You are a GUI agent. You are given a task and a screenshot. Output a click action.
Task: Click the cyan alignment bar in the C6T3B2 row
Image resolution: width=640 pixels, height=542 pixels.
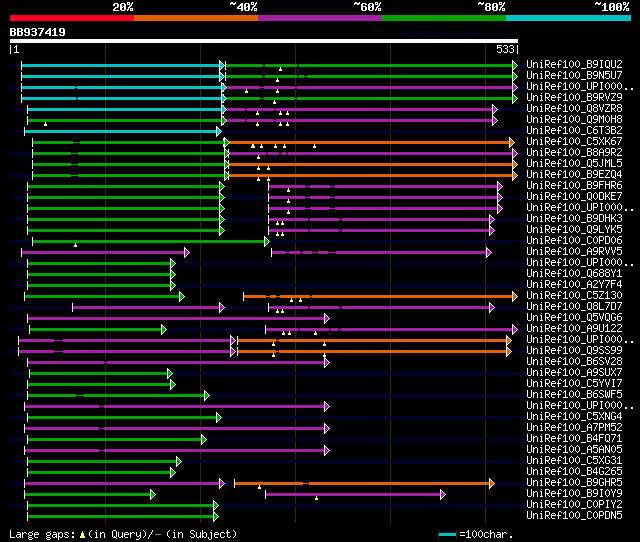(x=122, y=131)
